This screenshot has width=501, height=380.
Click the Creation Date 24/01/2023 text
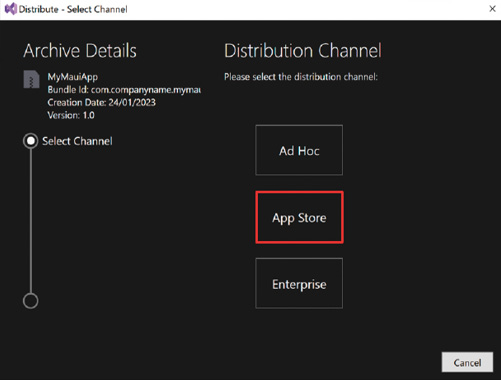(102, 102)
